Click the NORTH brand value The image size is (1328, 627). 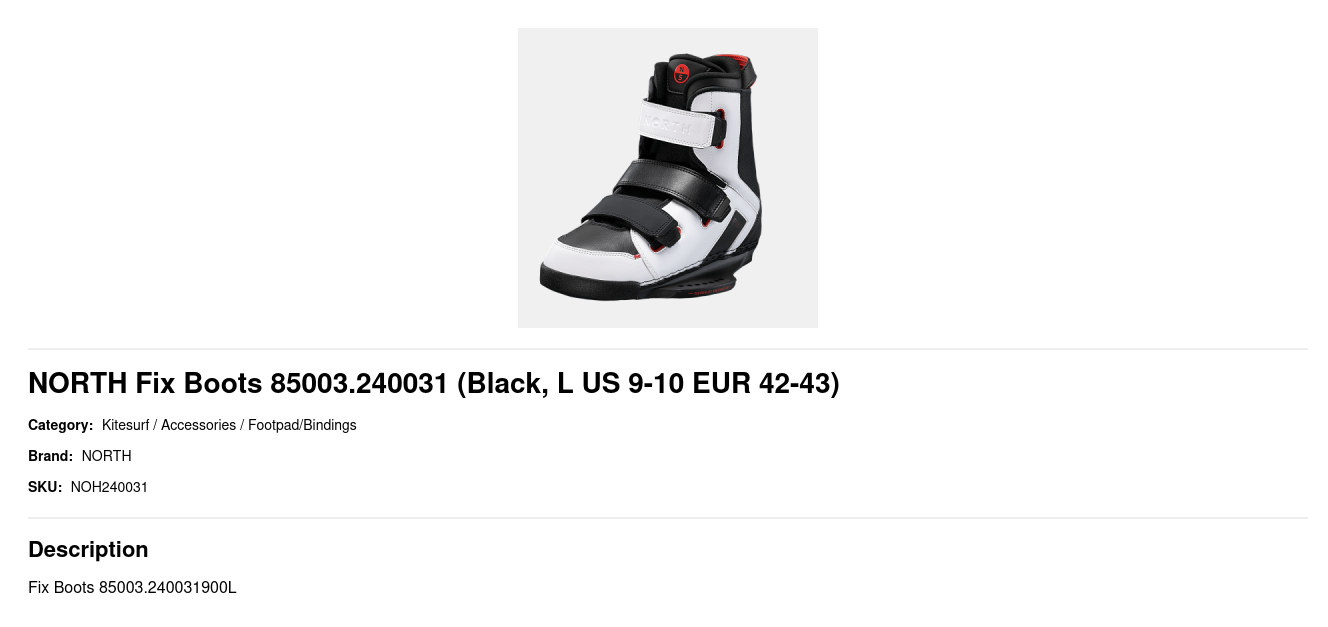point(106,456)
